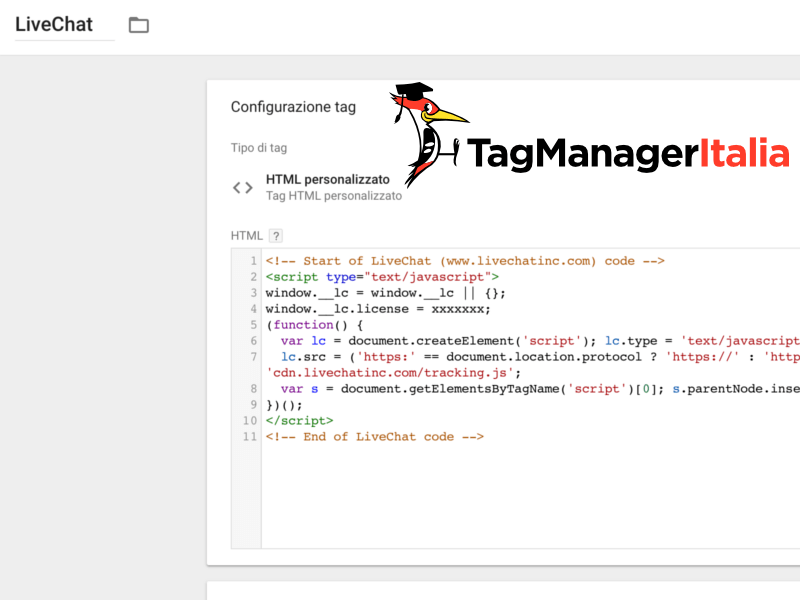Viewport: 800px width, 600px height.
Task: Click the var s getElementsByTagName line
Action: point(540,389)
